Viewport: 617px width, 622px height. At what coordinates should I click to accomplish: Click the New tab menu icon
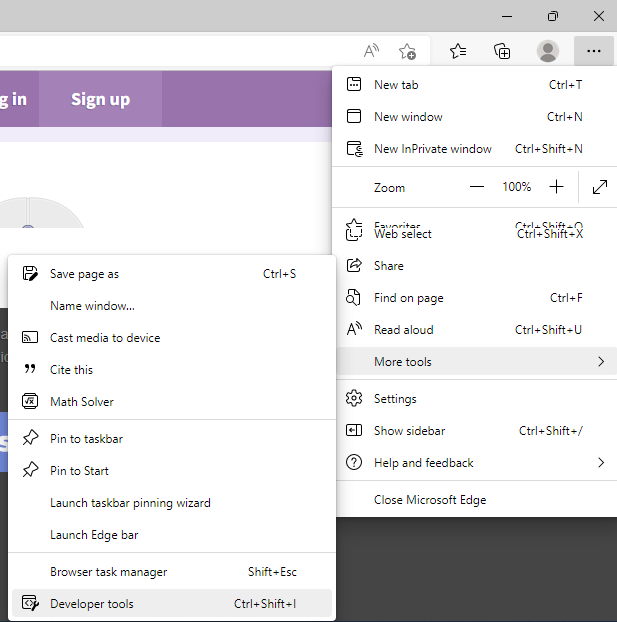pos(354,84)
